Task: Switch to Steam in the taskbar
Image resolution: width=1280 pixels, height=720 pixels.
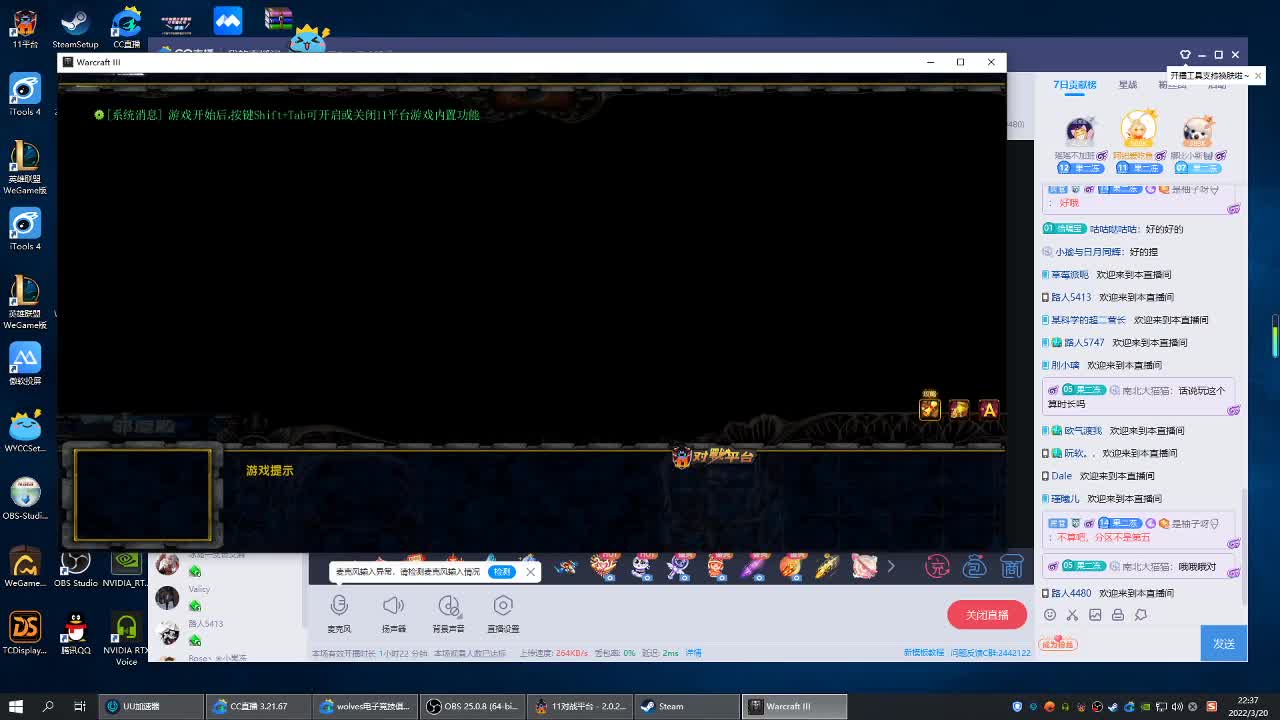Action: [x=686, y=706]
